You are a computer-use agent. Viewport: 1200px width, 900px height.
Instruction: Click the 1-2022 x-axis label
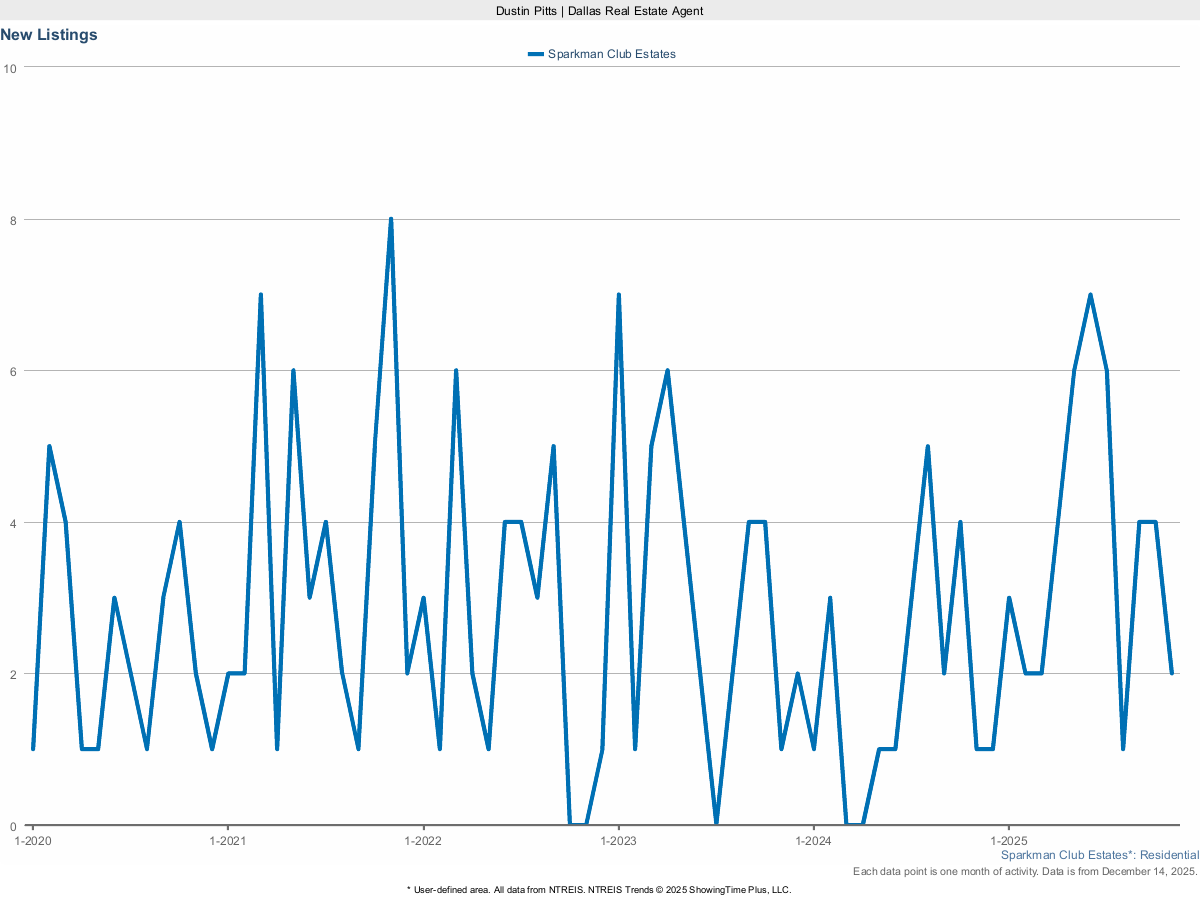(423, 841)
